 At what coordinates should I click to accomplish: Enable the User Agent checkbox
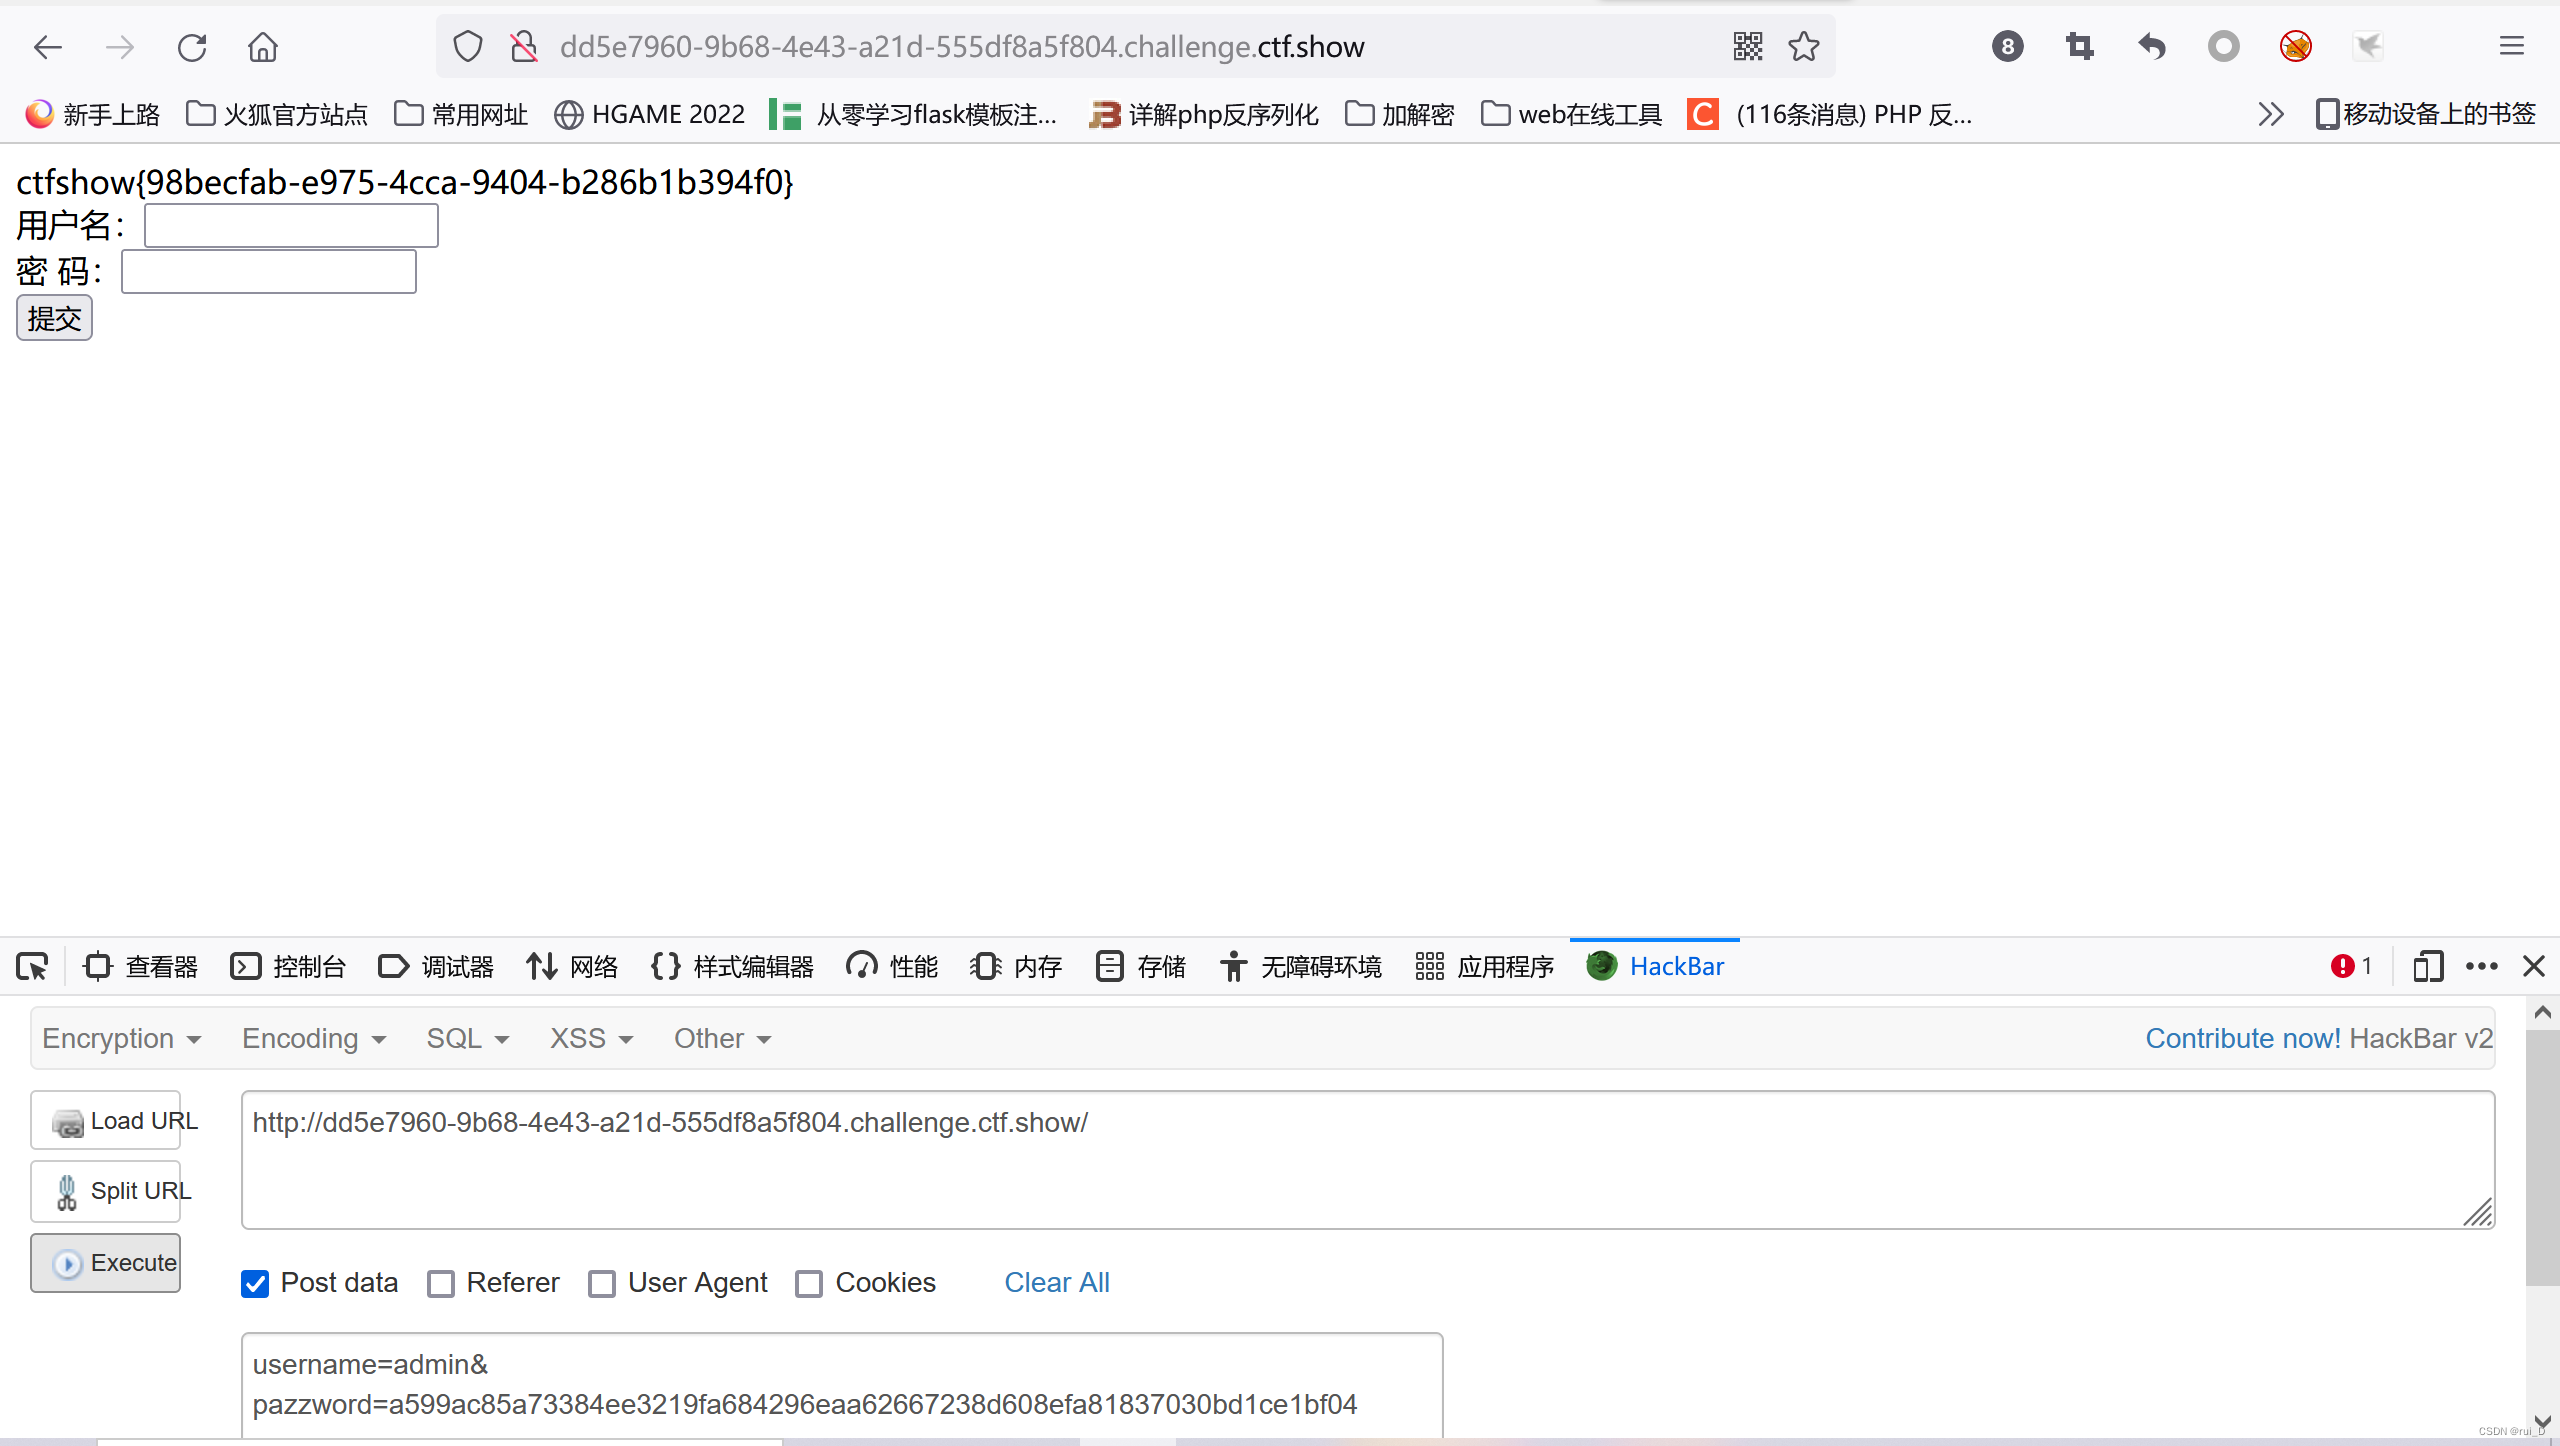click(x=603, y=1282)
